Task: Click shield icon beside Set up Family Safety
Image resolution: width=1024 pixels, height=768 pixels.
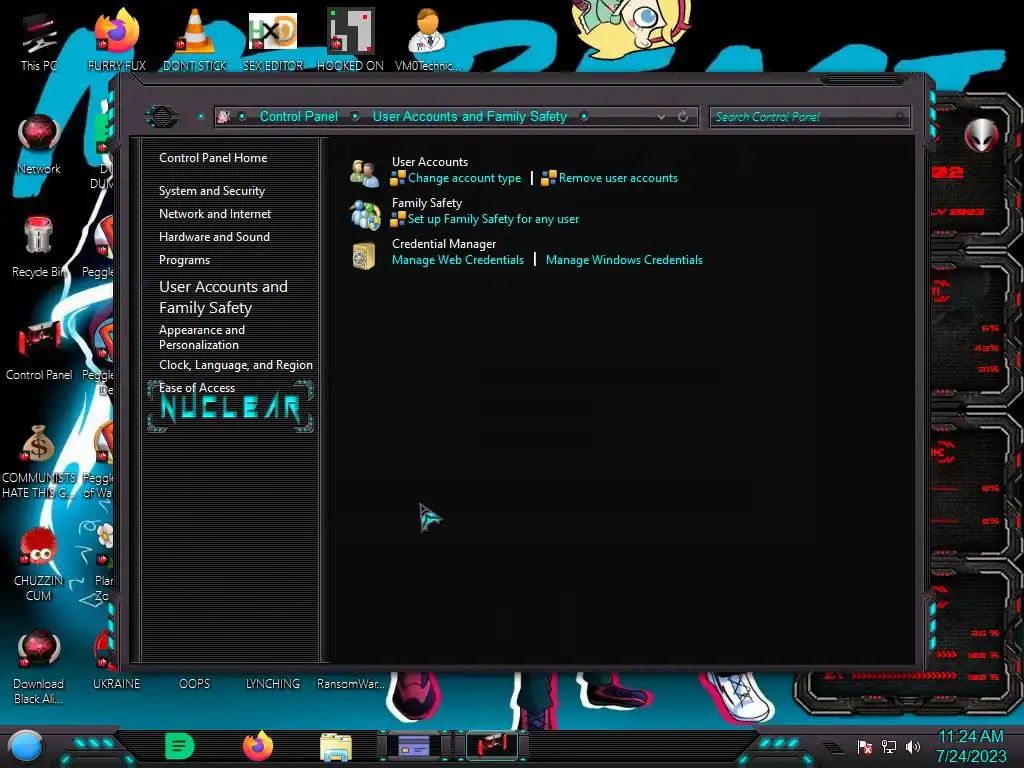Action: 398,219
